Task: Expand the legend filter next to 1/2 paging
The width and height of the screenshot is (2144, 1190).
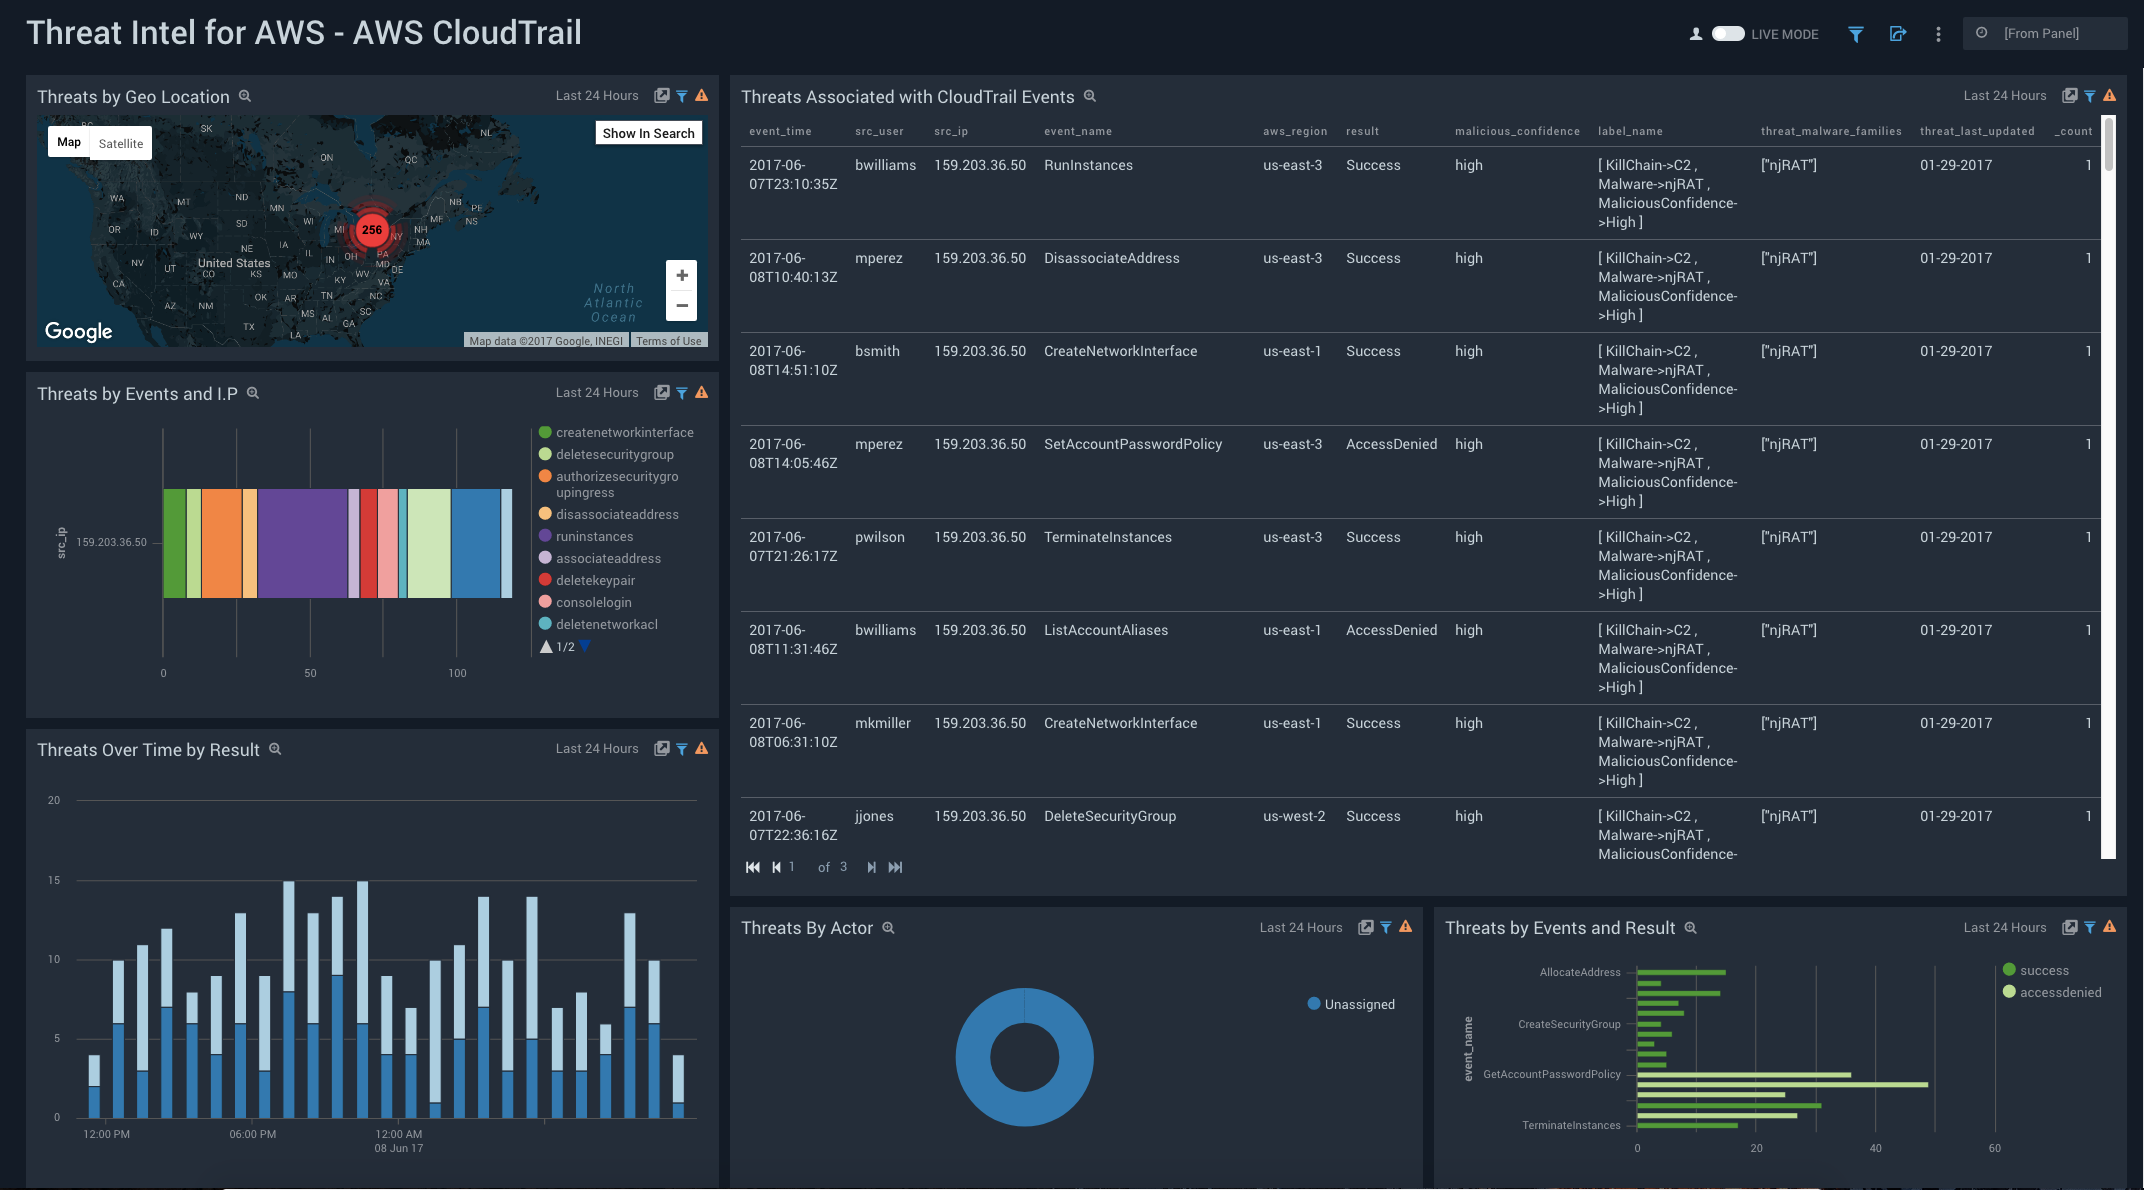Action: click(585, 646)
